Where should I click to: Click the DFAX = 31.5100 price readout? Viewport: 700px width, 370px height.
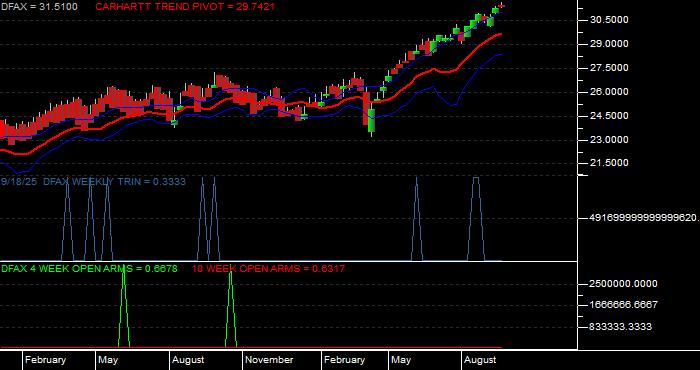coord(39,7)
